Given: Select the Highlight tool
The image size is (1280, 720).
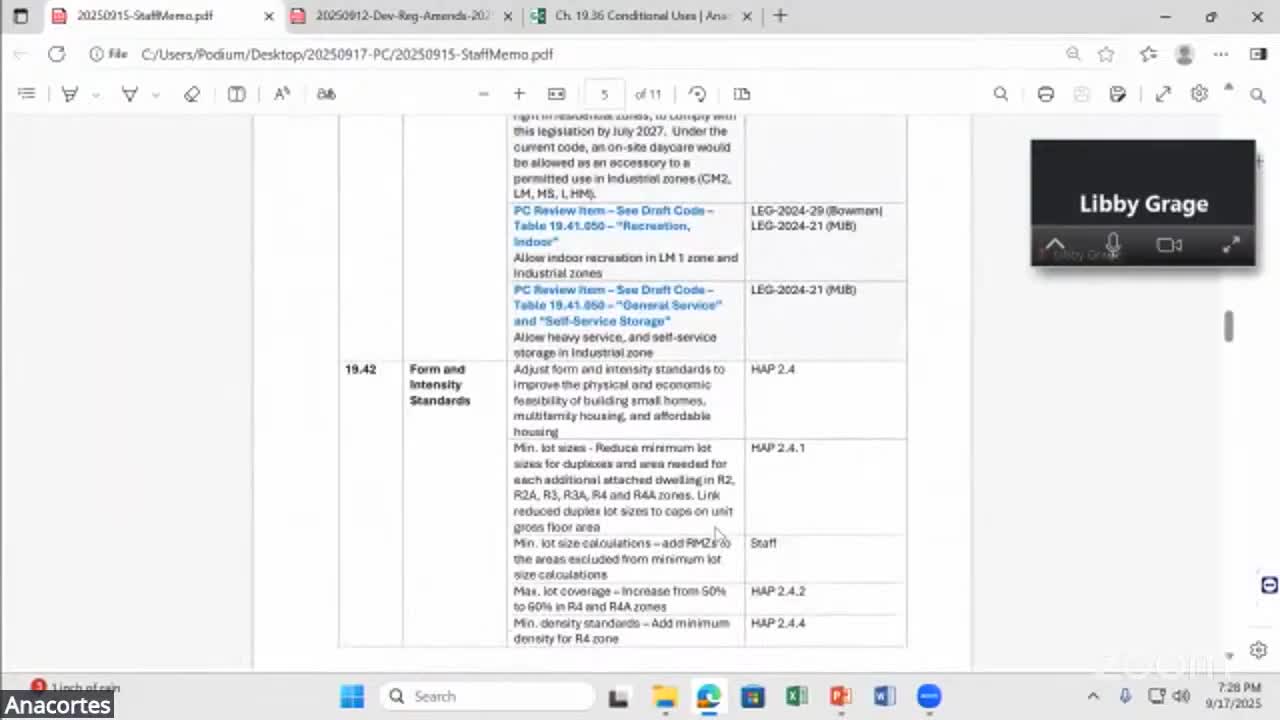Looking at the screenshot, I should [x=129, y=94].
